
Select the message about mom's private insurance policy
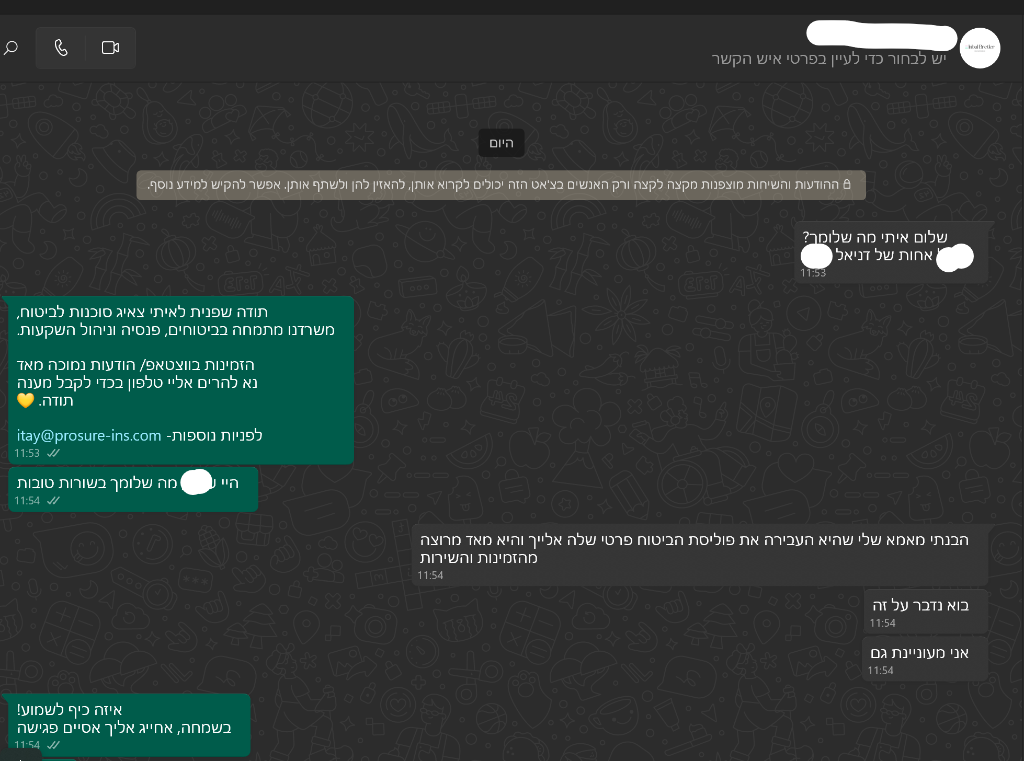click(699, 555)
